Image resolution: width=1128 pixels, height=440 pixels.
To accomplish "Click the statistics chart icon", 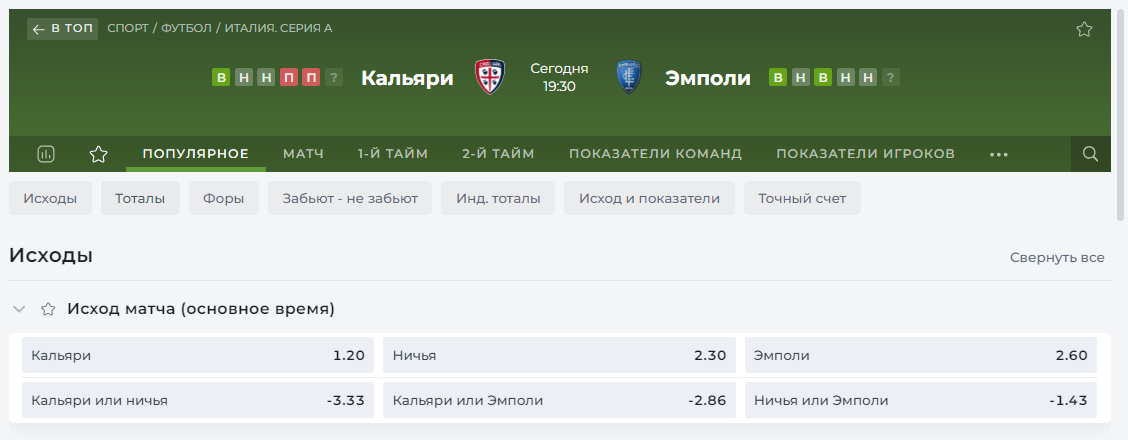I will pos(45,154).
